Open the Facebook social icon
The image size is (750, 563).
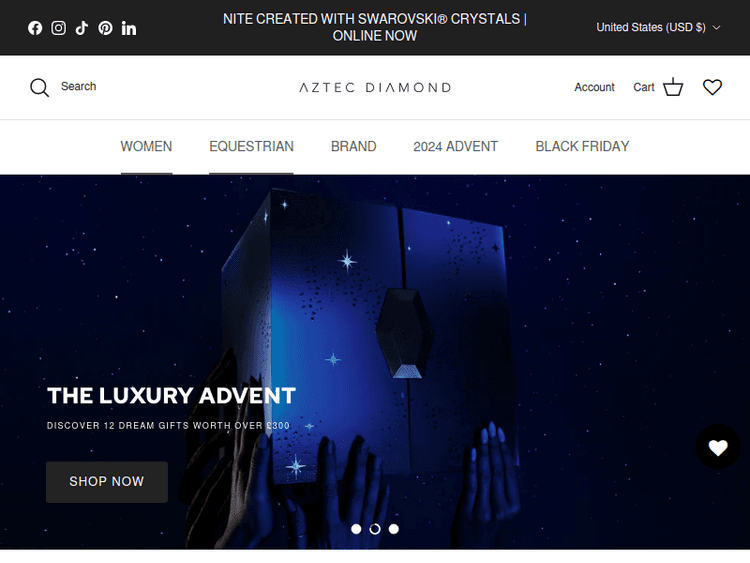pos(35,28)
